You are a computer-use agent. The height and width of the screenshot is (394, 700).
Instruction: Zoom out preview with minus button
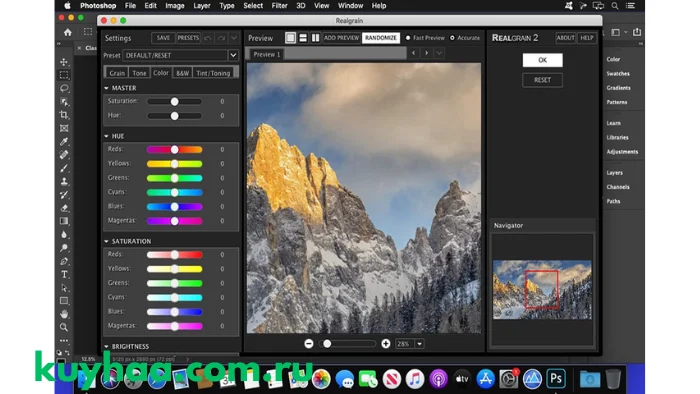[308, 344]
